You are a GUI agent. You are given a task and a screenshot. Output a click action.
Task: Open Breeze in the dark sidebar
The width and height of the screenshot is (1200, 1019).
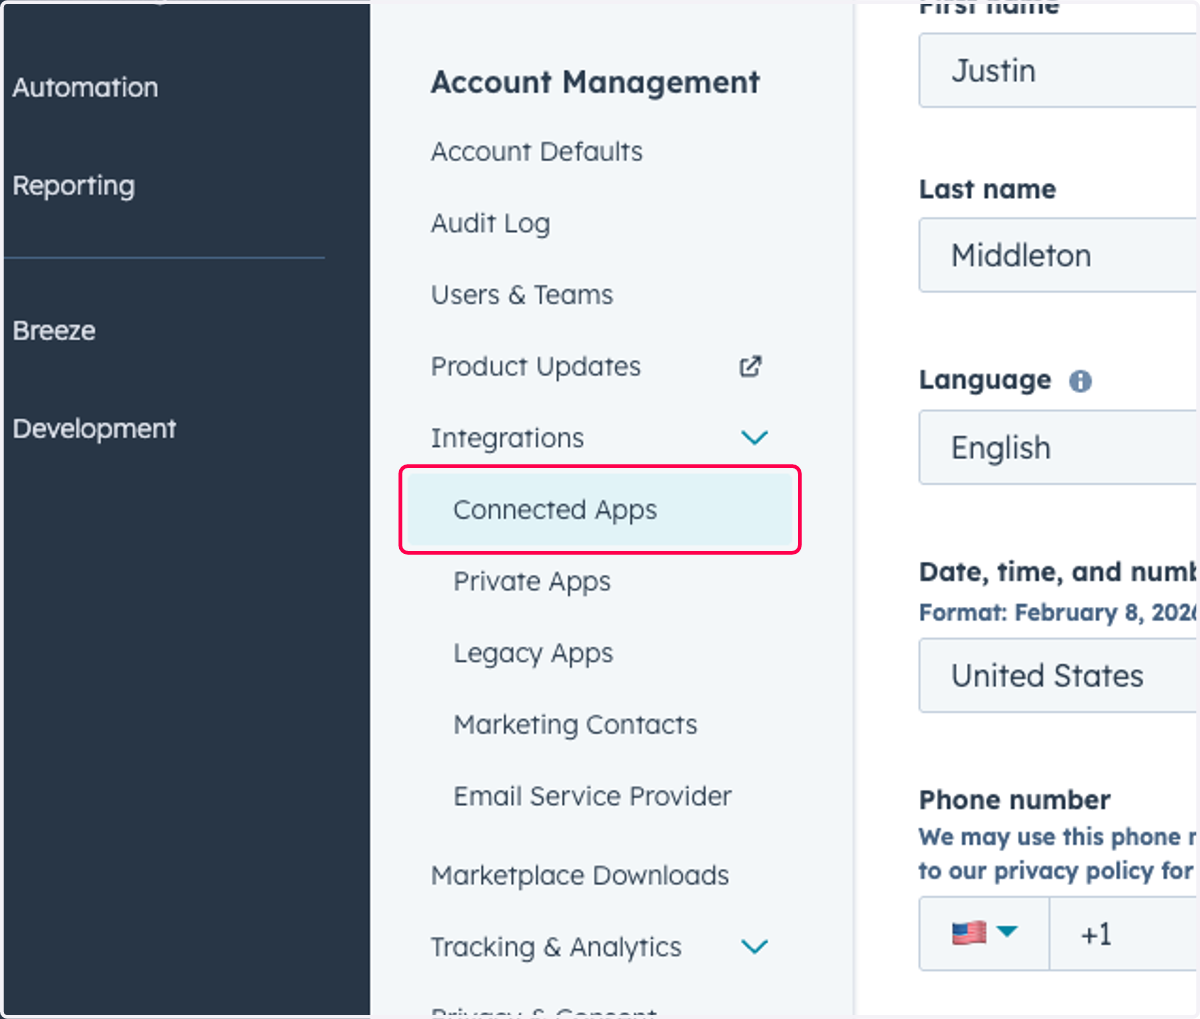pyautogui.click(x=54, y=330)
